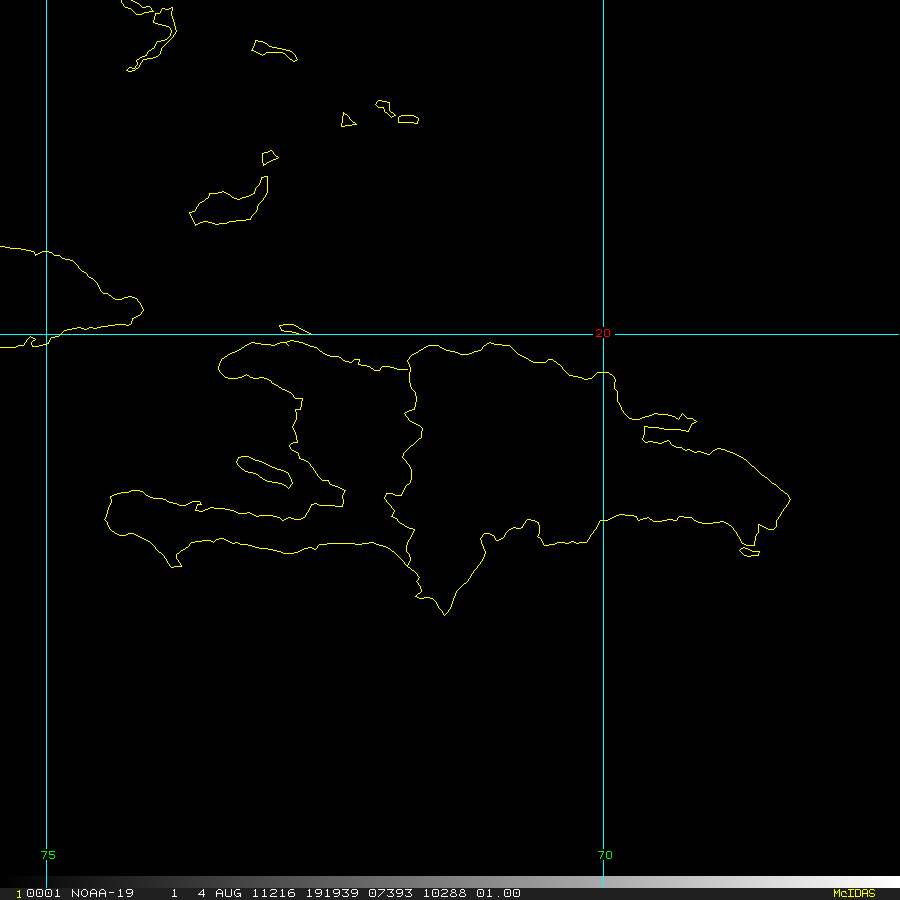Click the 11216 Julian day value
The image size is (900, 900).
(x=274, y=894)
